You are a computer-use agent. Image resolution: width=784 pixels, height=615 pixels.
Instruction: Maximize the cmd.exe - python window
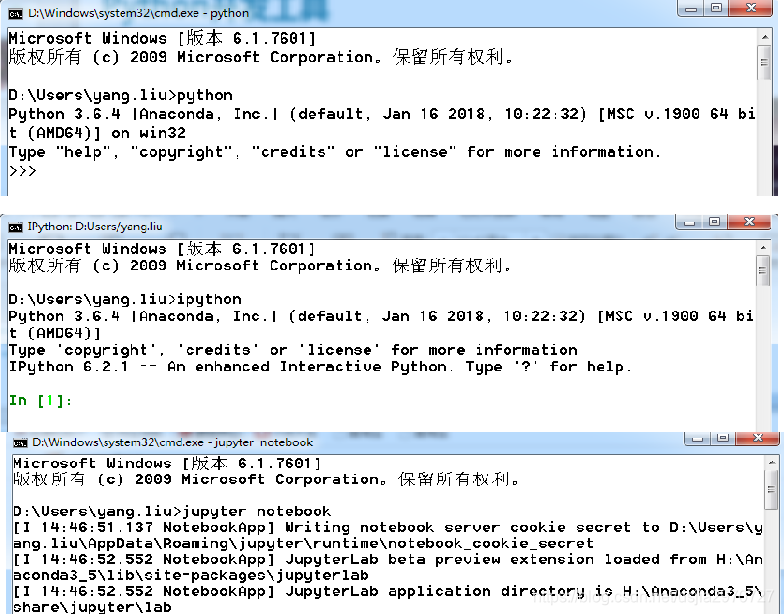[x=716, y=8]
